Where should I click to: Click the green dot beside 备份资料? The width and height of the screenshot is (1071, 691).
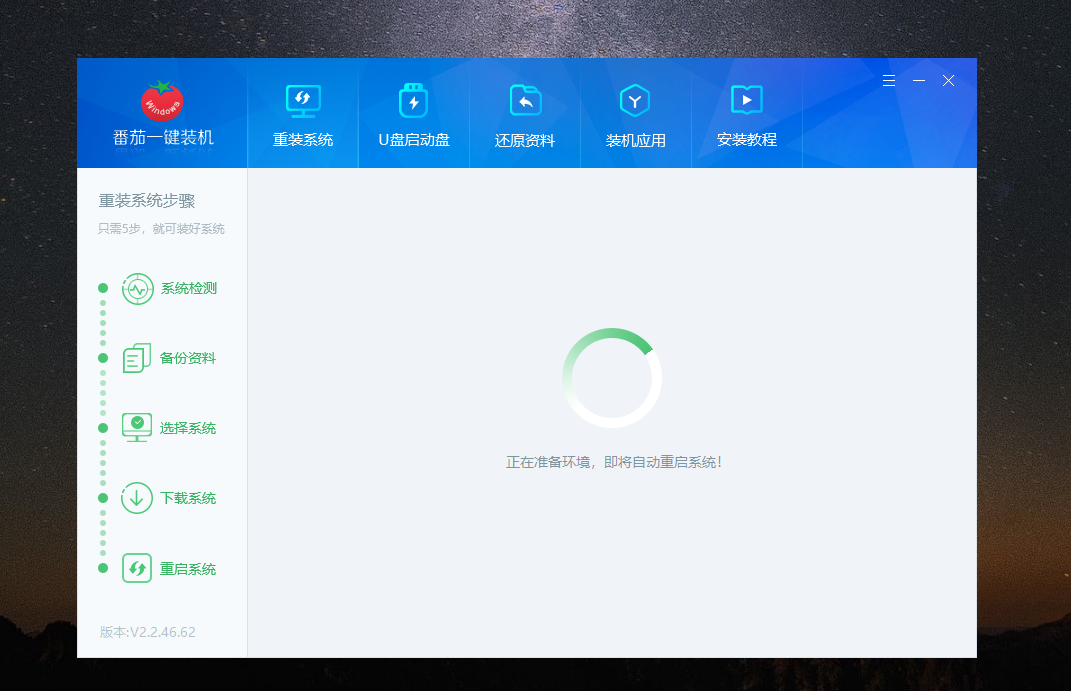(x=103, y=358)
